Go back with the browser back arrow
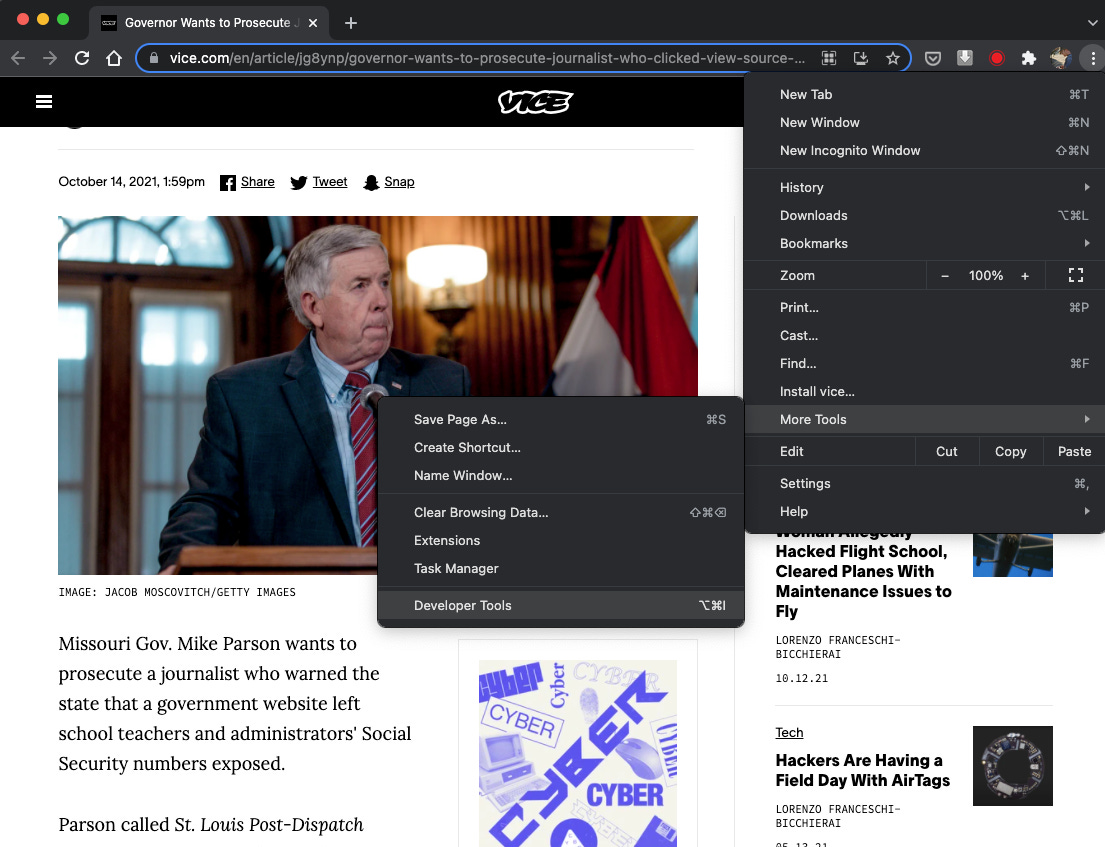 pyautogui.click(x=18, y=58)
